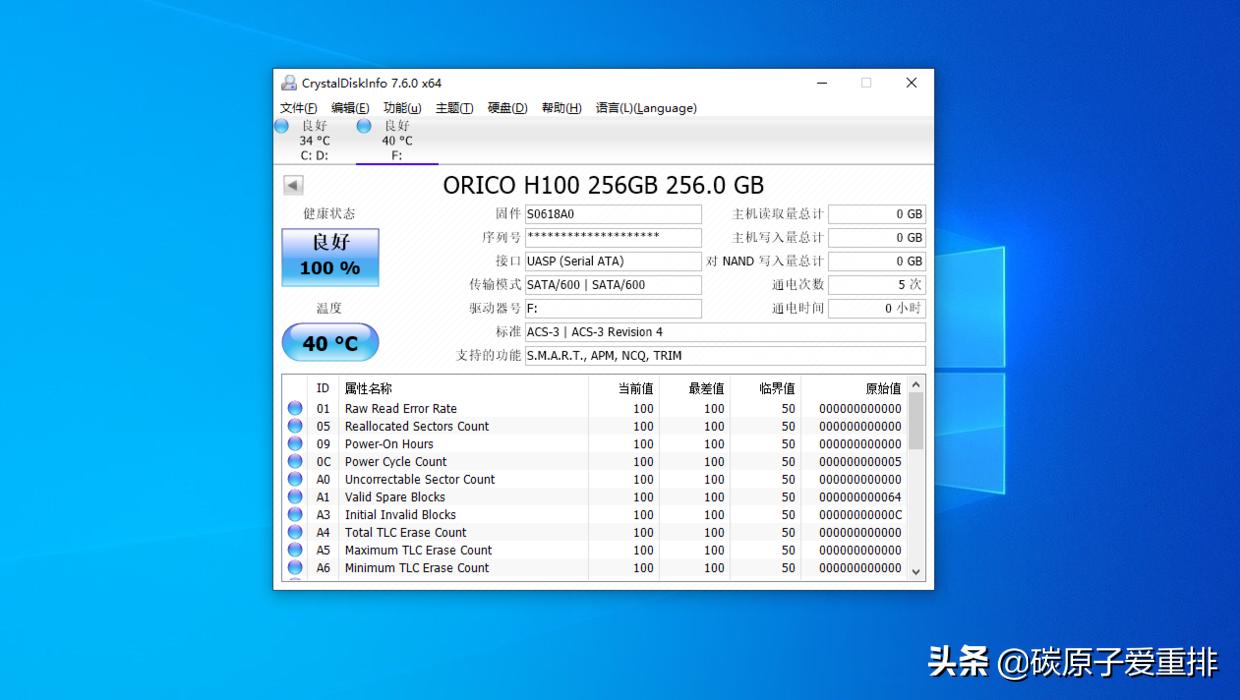
Task: Click the icon beside Total TLC Erase Count
Action: pyautogui.click(x=295, y=532)
